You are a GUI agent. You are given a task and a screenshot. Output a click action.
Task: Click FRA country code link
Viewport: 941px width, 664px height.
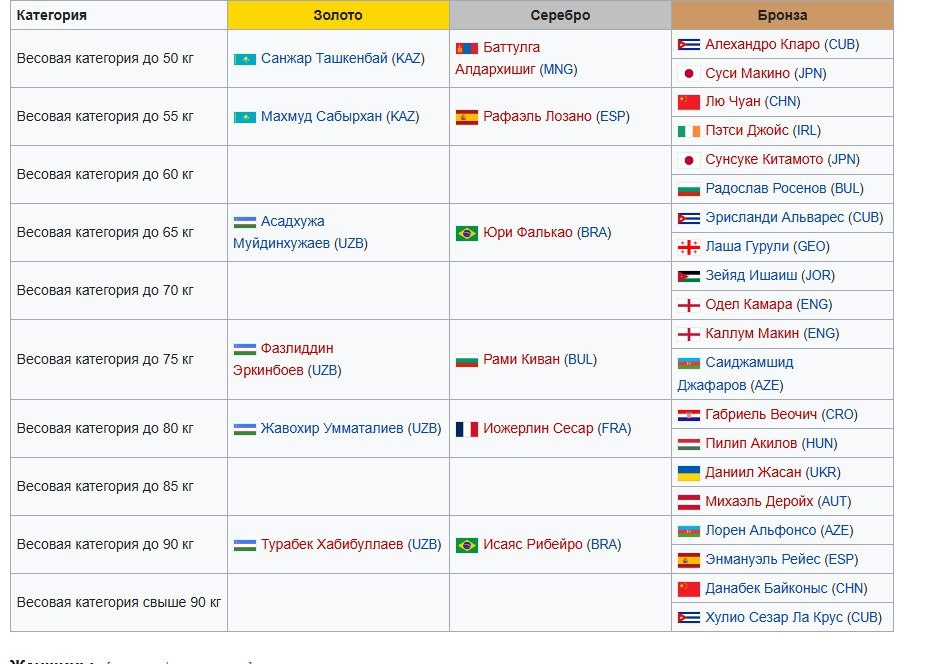click(x=614, y=428)
